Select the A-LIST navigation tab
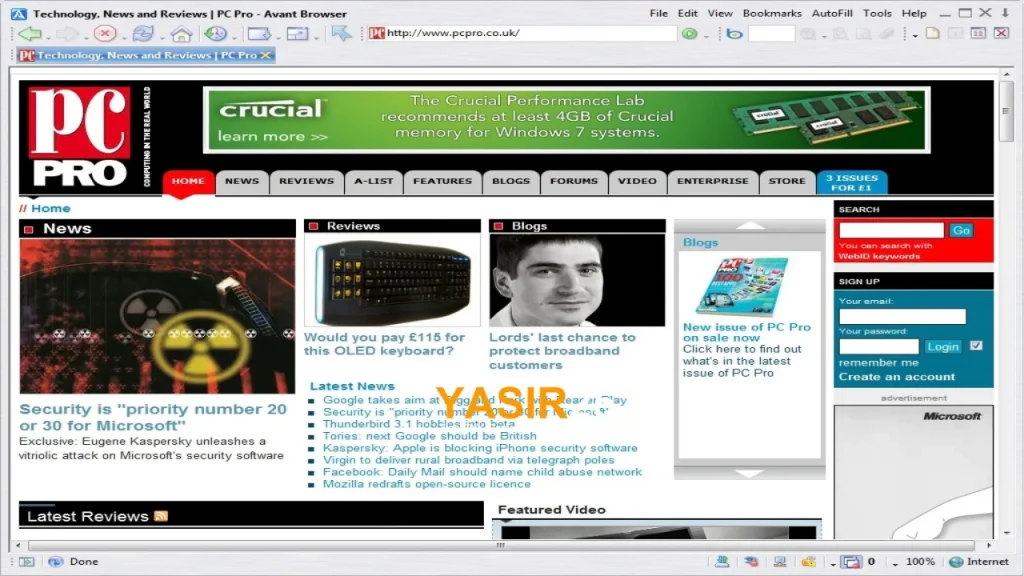This screenshot has width=1024, height=576. (x=374, y=182)
